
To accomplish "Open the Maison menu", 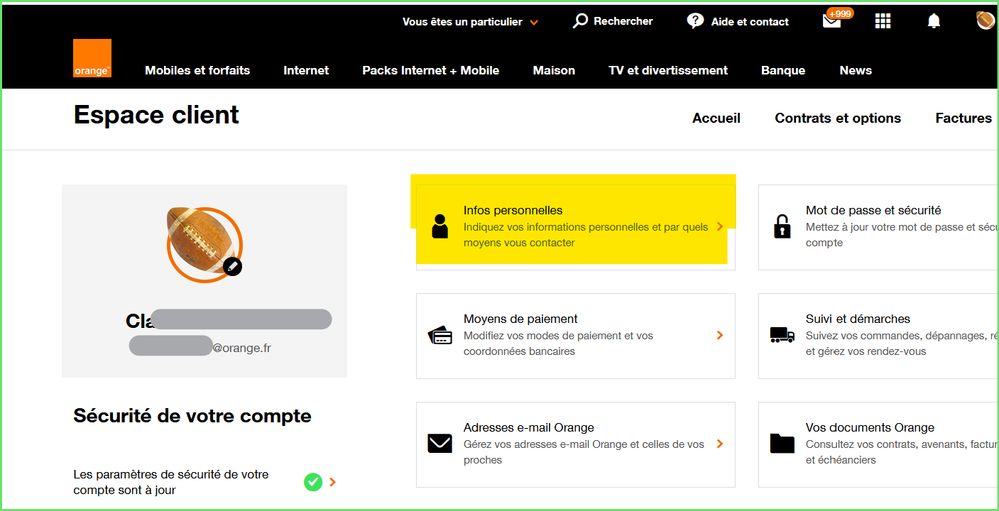I will pos(554,70).
